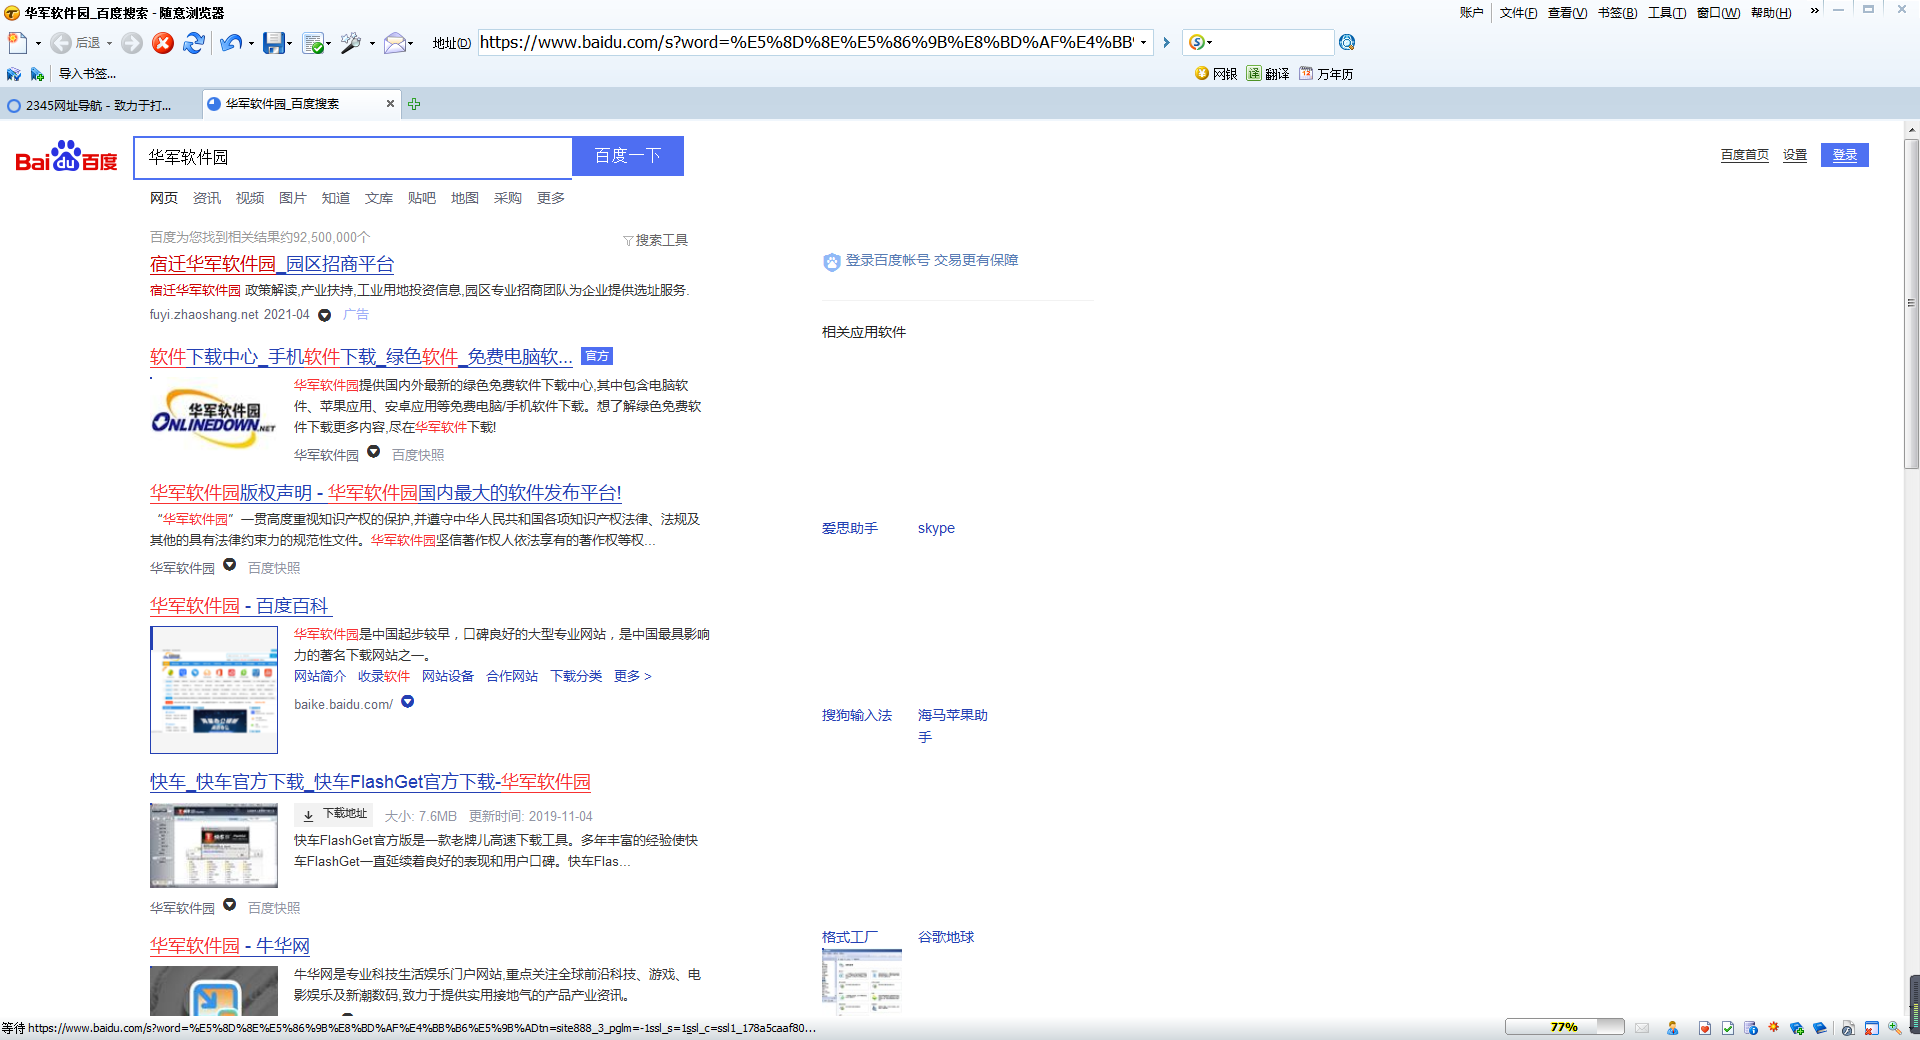The height and width of the screenshot is (1040, 1920).
Task: Click the 77% loading progress bar
Action: pyautogui.click(x=1565, y=1027)
